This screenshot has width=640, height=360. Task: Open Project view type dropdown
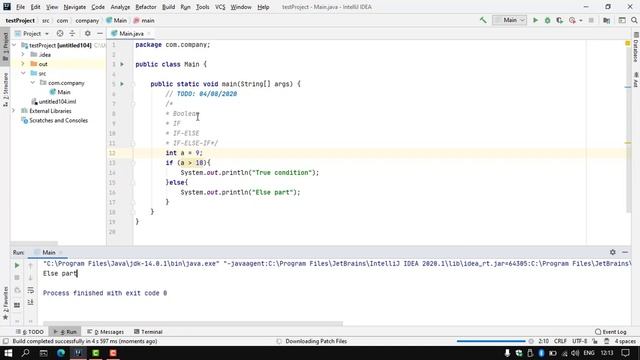coord(32,33)
